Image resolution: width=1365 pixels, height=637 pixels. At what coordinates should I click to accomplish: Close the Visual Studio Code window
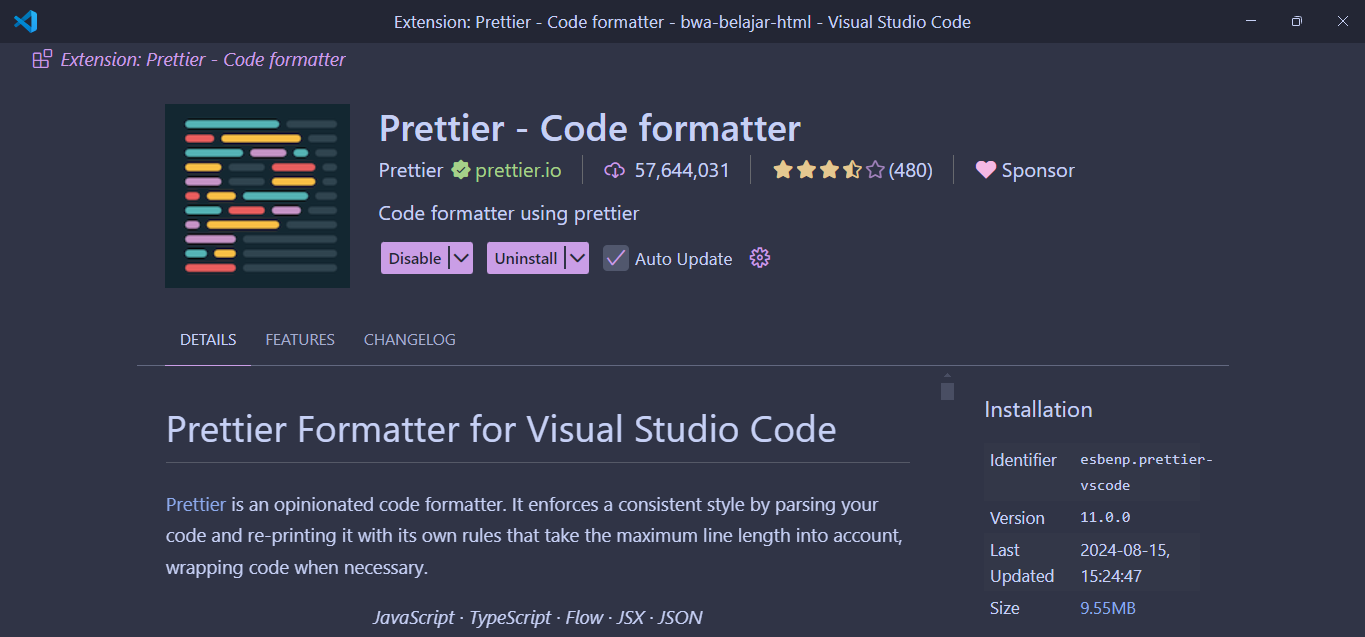(x=1342, y=21)
